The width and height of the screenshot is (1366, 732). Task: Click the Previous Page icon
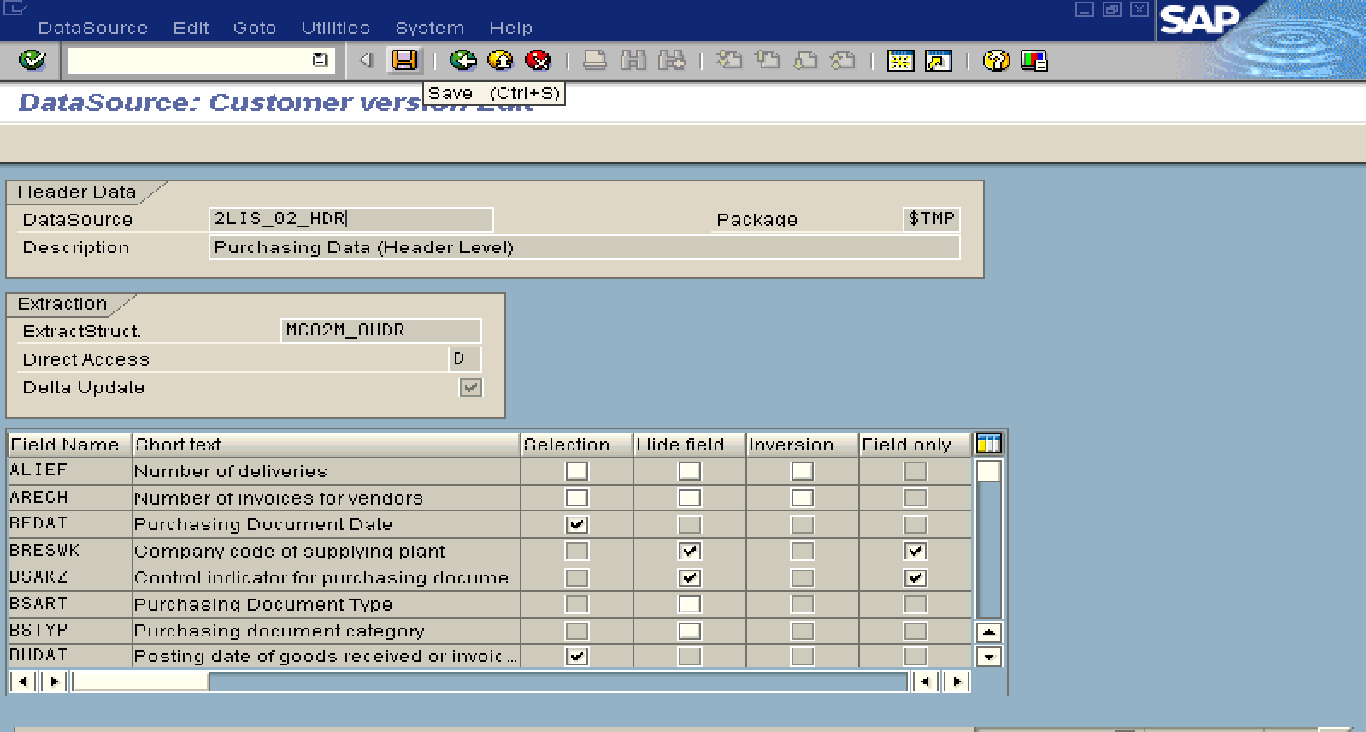(767, 61)
